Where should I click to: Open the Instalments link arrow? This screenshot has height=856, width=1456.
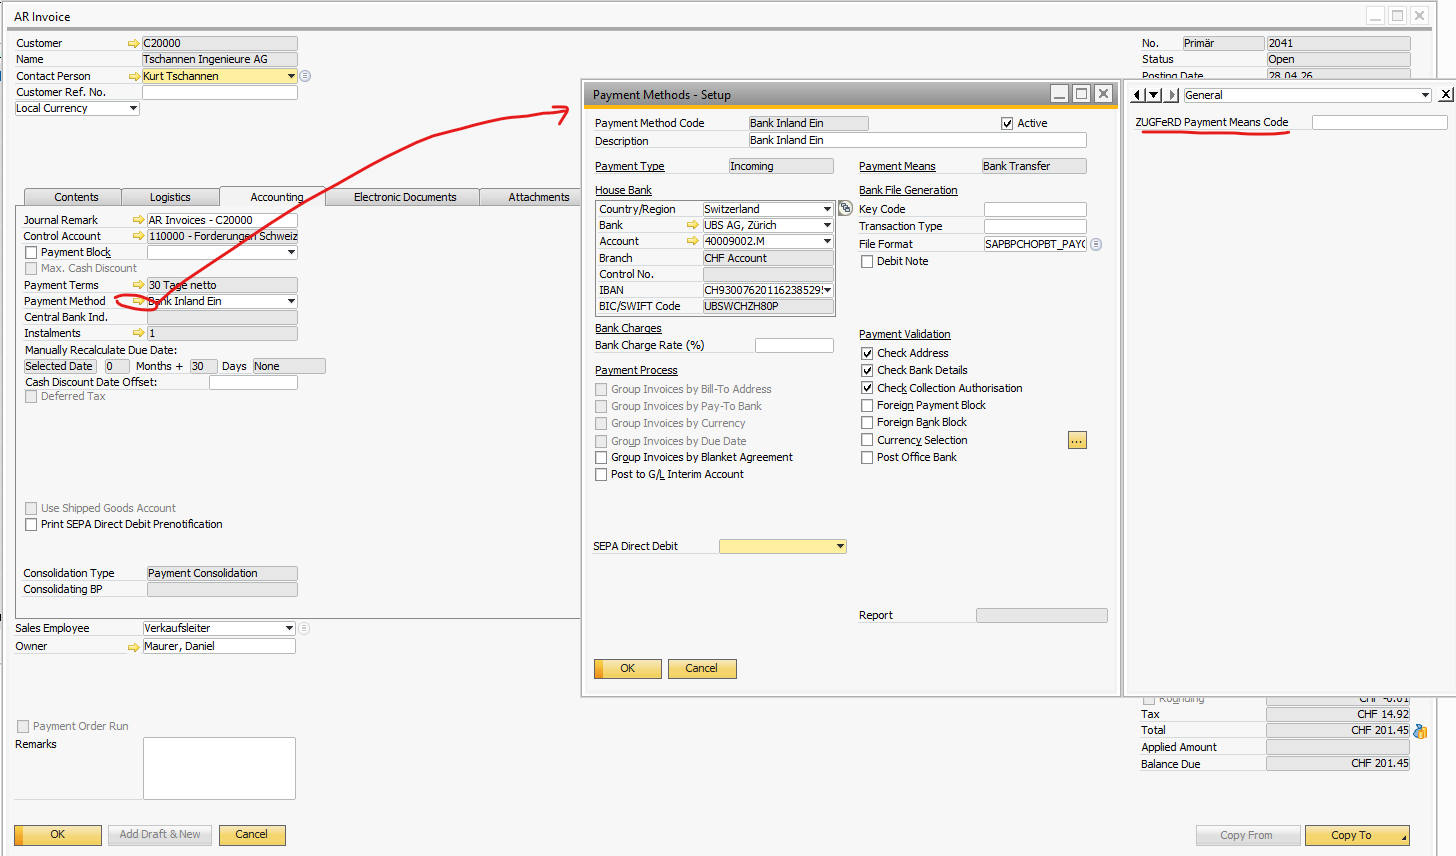[138, 333]
